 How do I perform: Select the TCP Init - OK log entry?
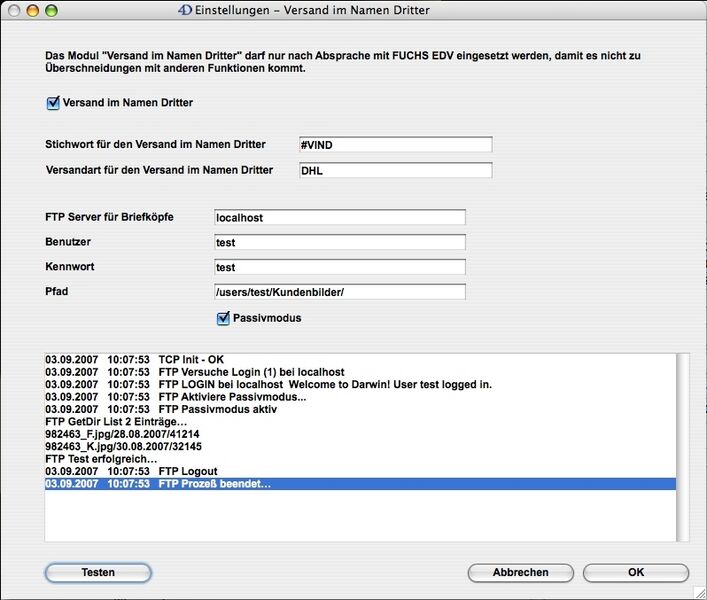(200, 359)
